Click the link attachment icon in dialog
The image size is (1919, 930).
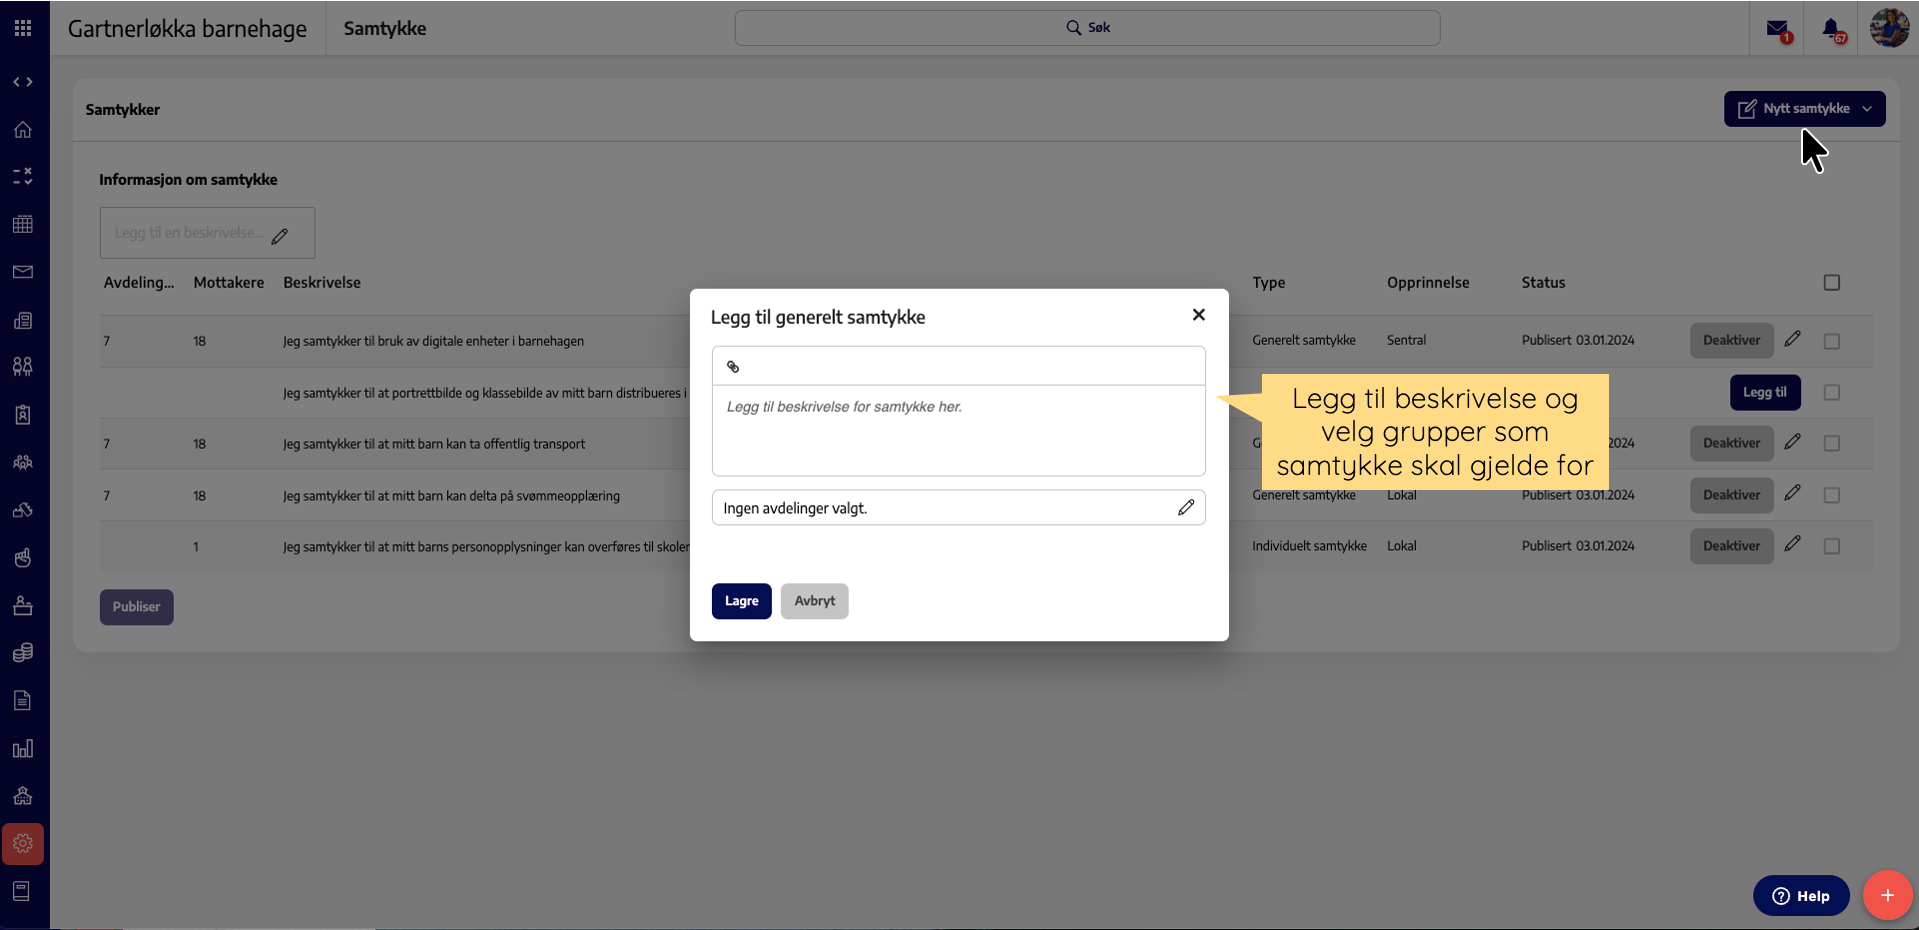tap(733, 367)
